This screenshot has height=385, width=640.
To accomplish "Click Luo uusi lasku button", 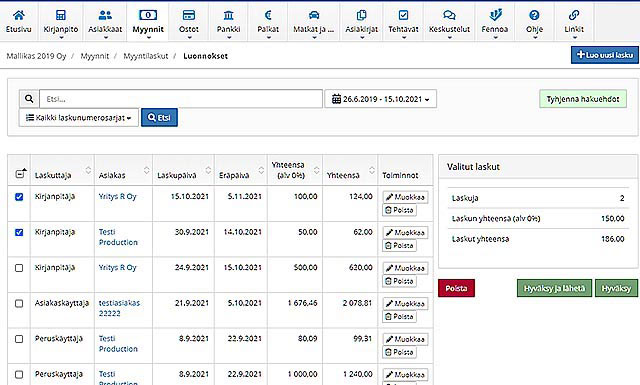I will click(x=604, y=55).
